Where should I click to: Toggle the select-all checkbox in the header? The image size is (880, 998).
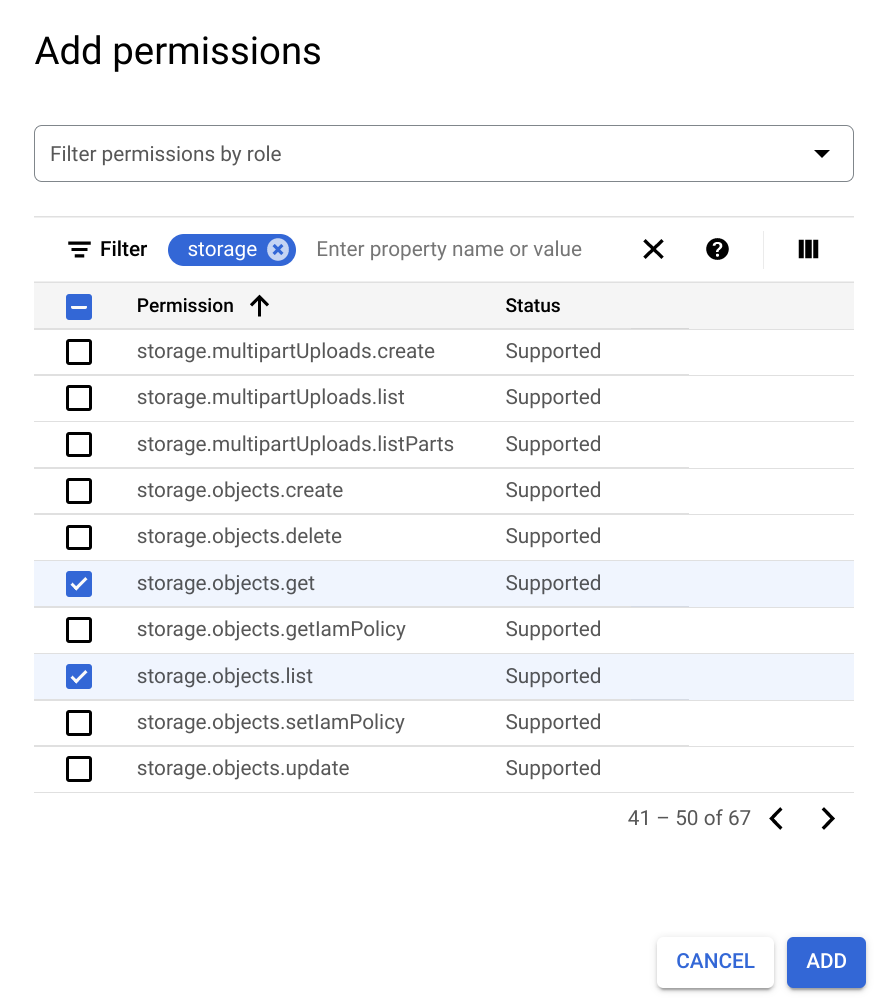(x=79, y=306)
